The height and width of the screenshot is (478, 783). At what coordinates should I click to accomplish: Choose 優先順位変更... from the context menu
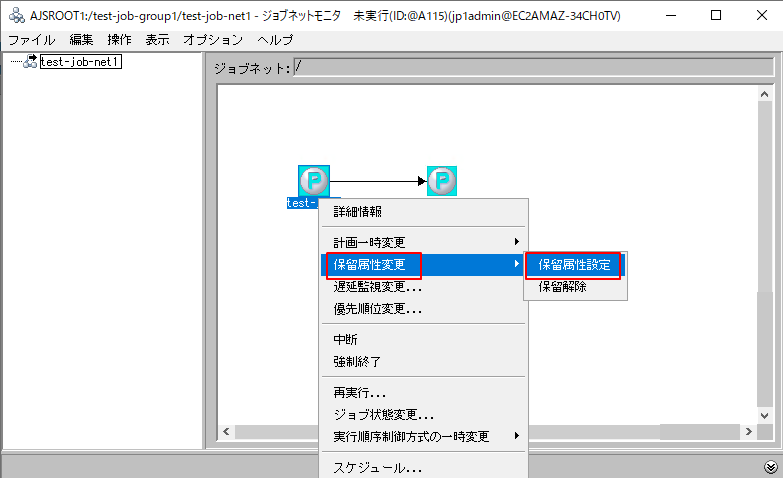pos(423,309)
